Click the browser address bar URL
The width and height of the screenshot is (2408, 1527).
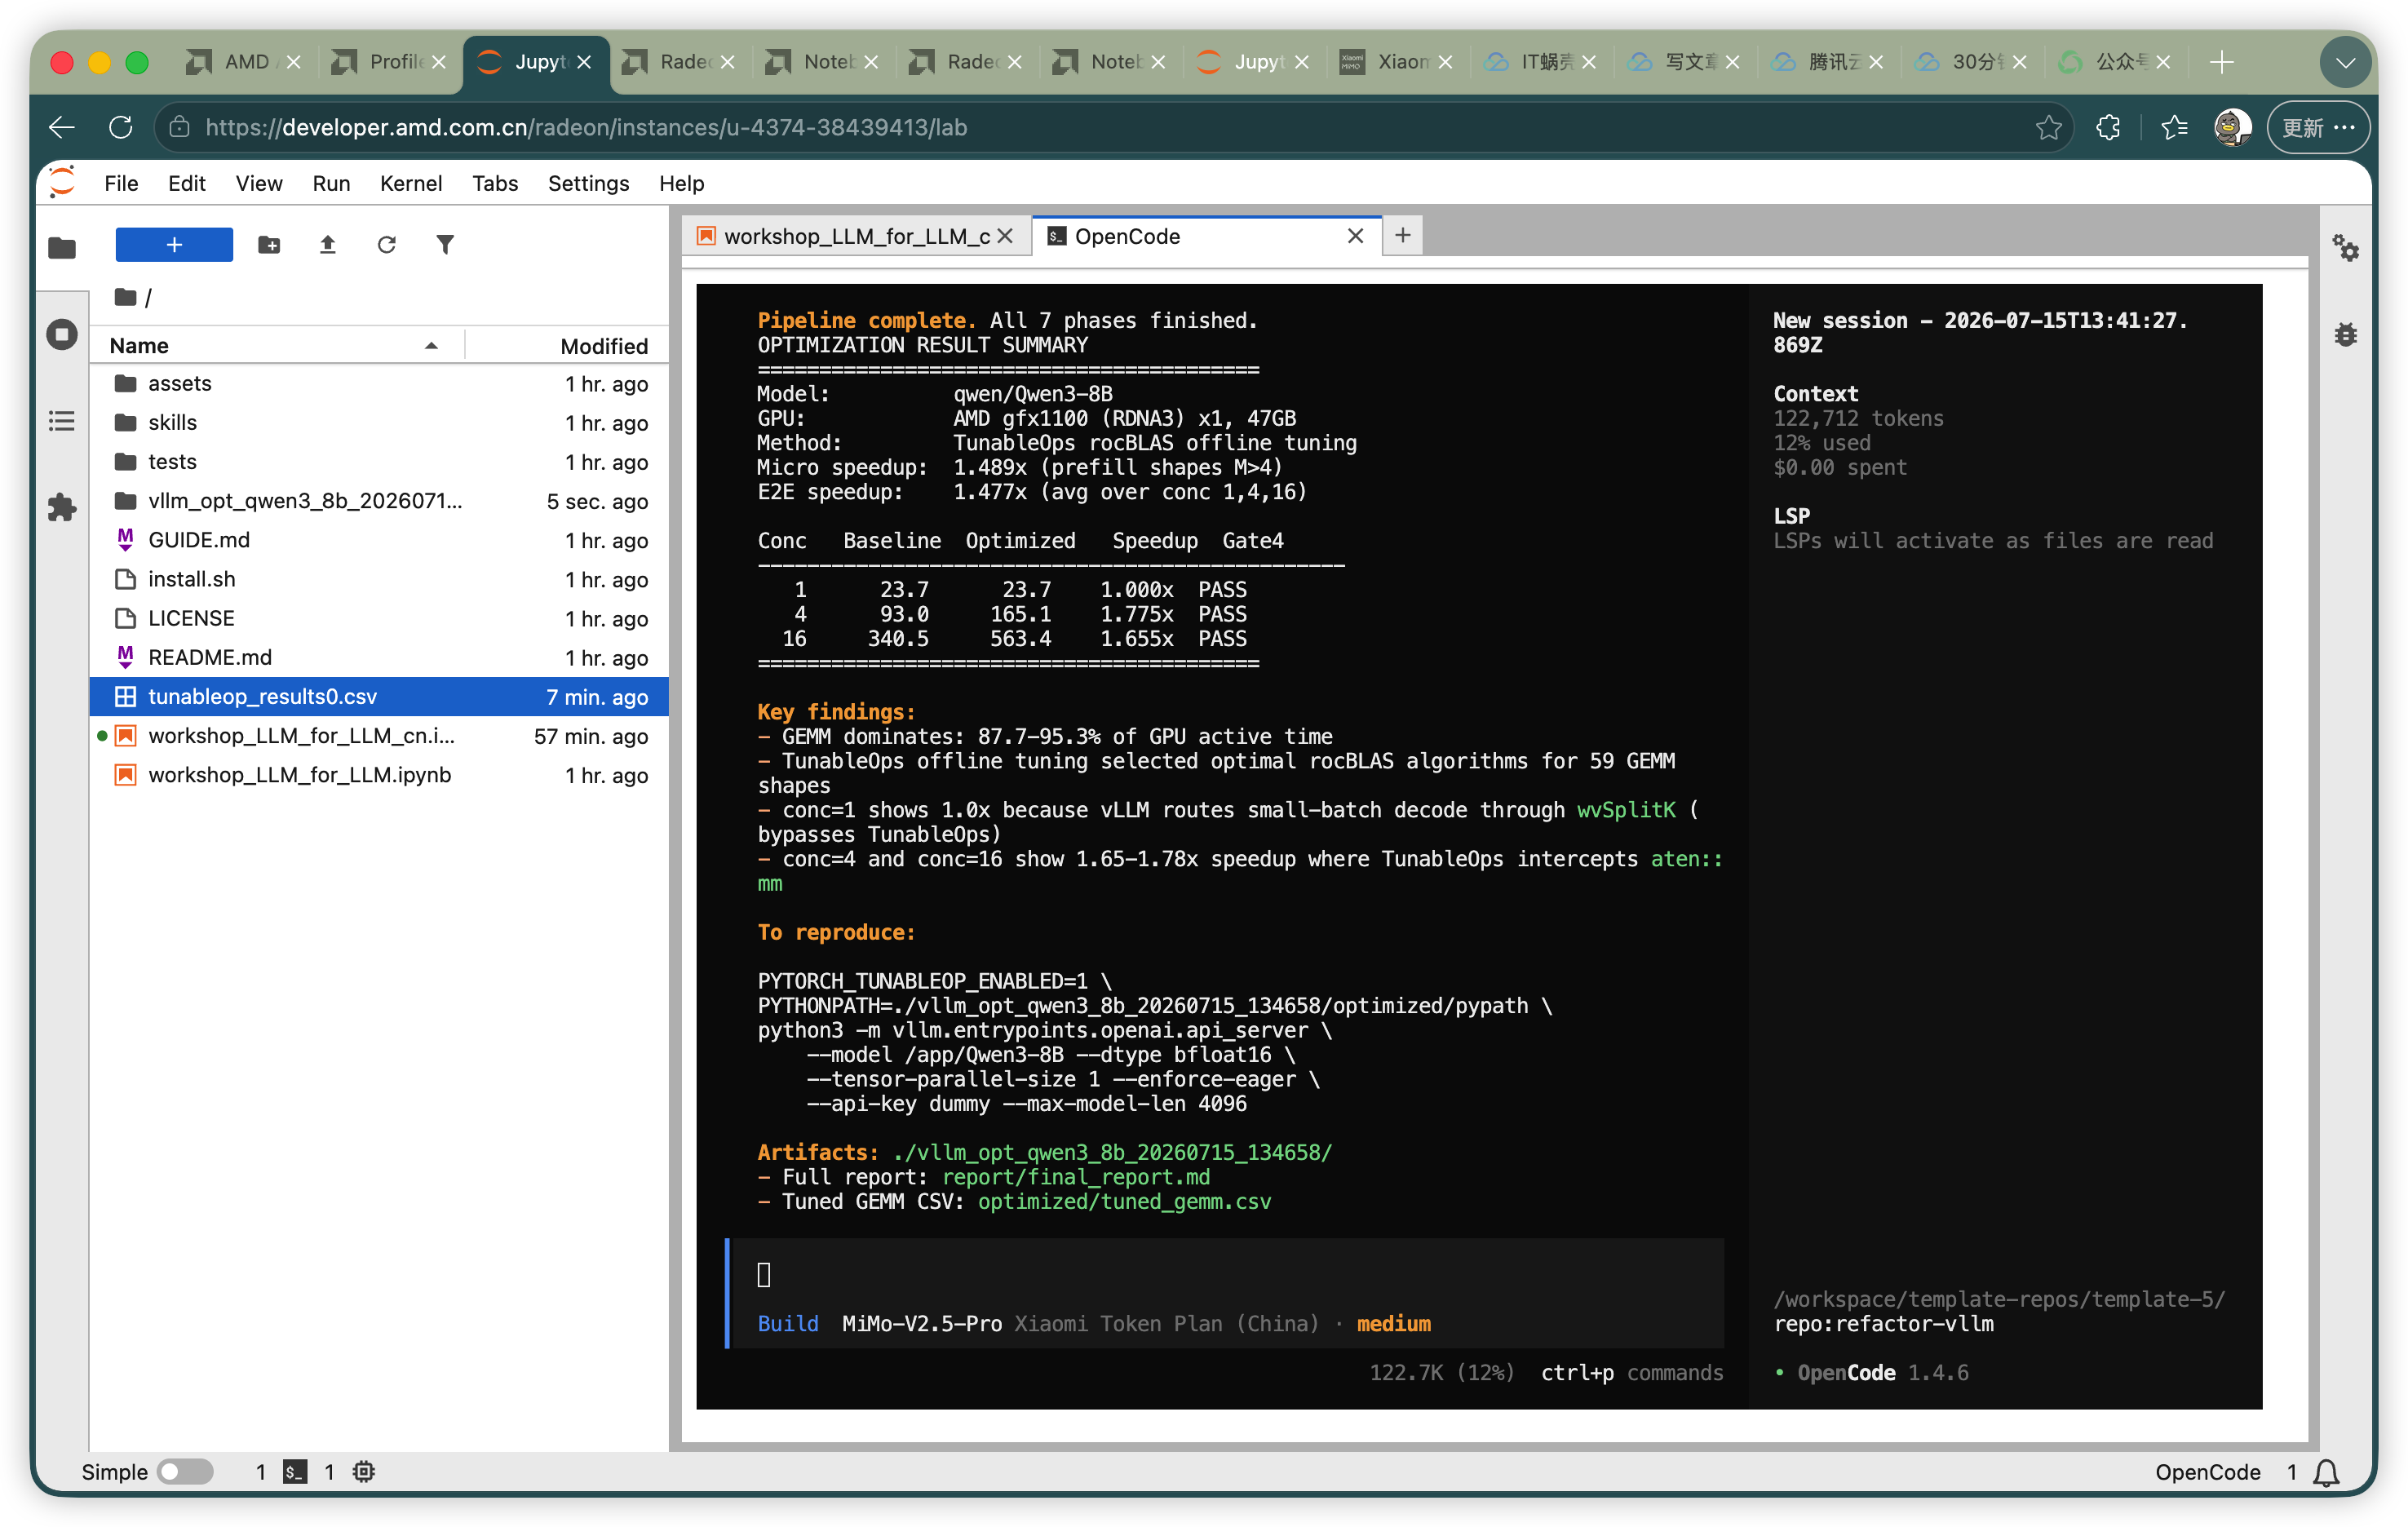[587, 127]
